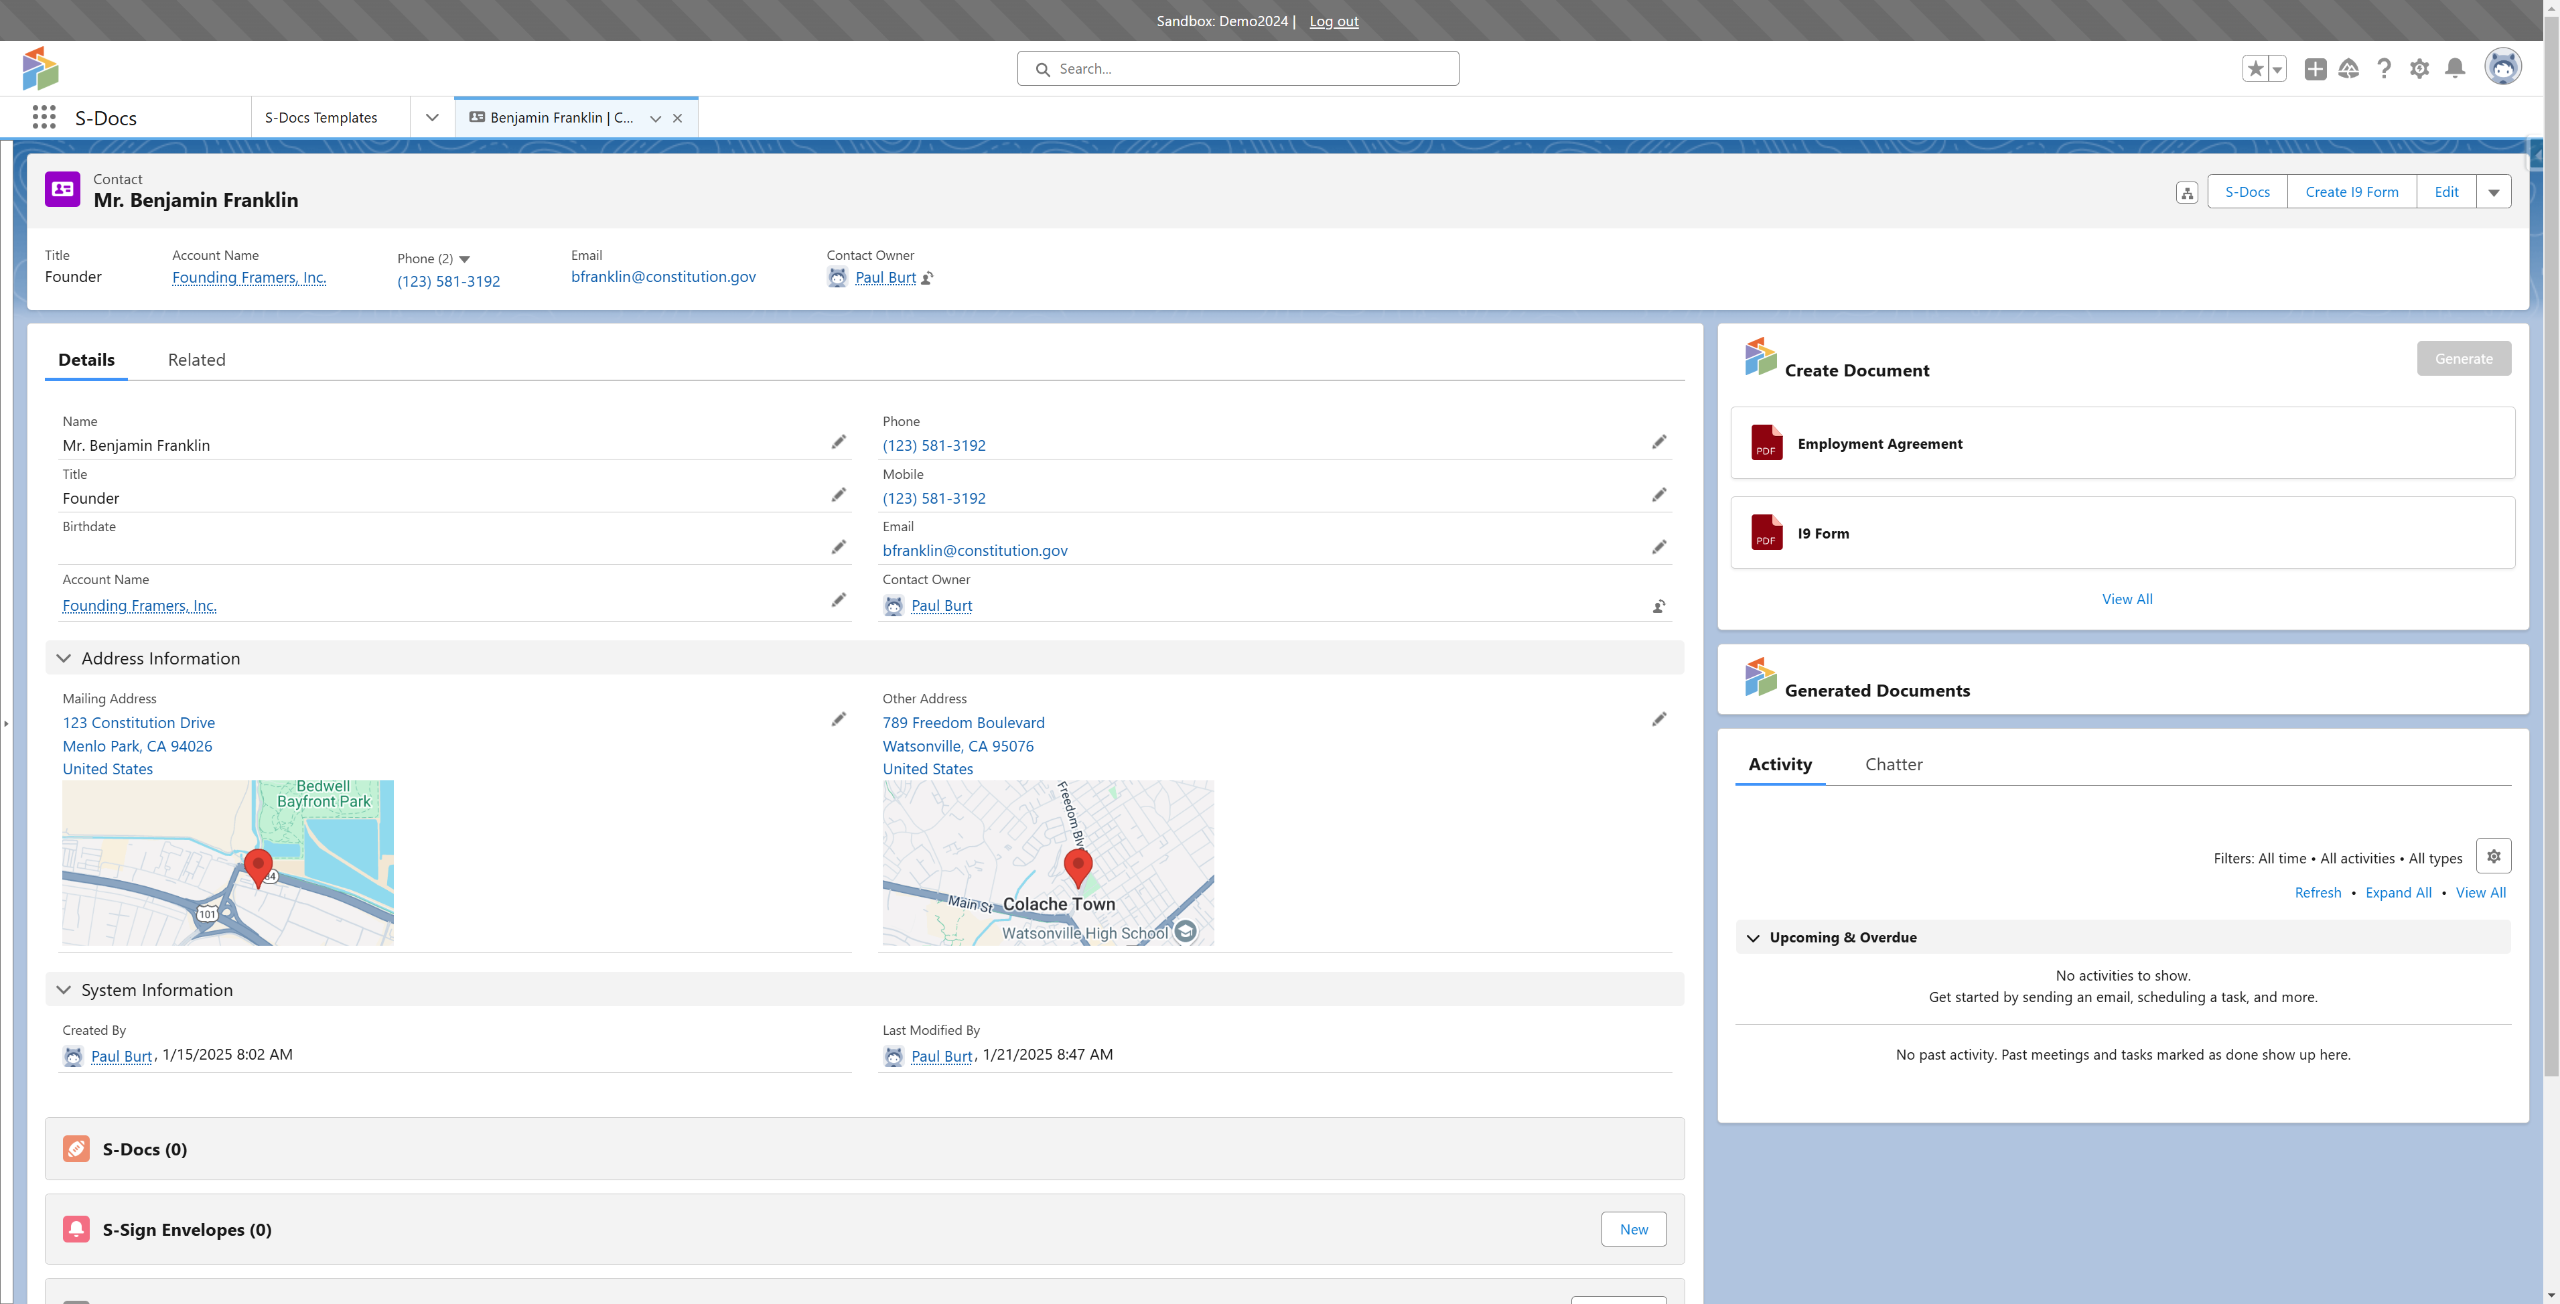The width and height of the screenshot is (2560, 1304).
Task: Click the Create I9 Form button
Action: click(2351, 193)
